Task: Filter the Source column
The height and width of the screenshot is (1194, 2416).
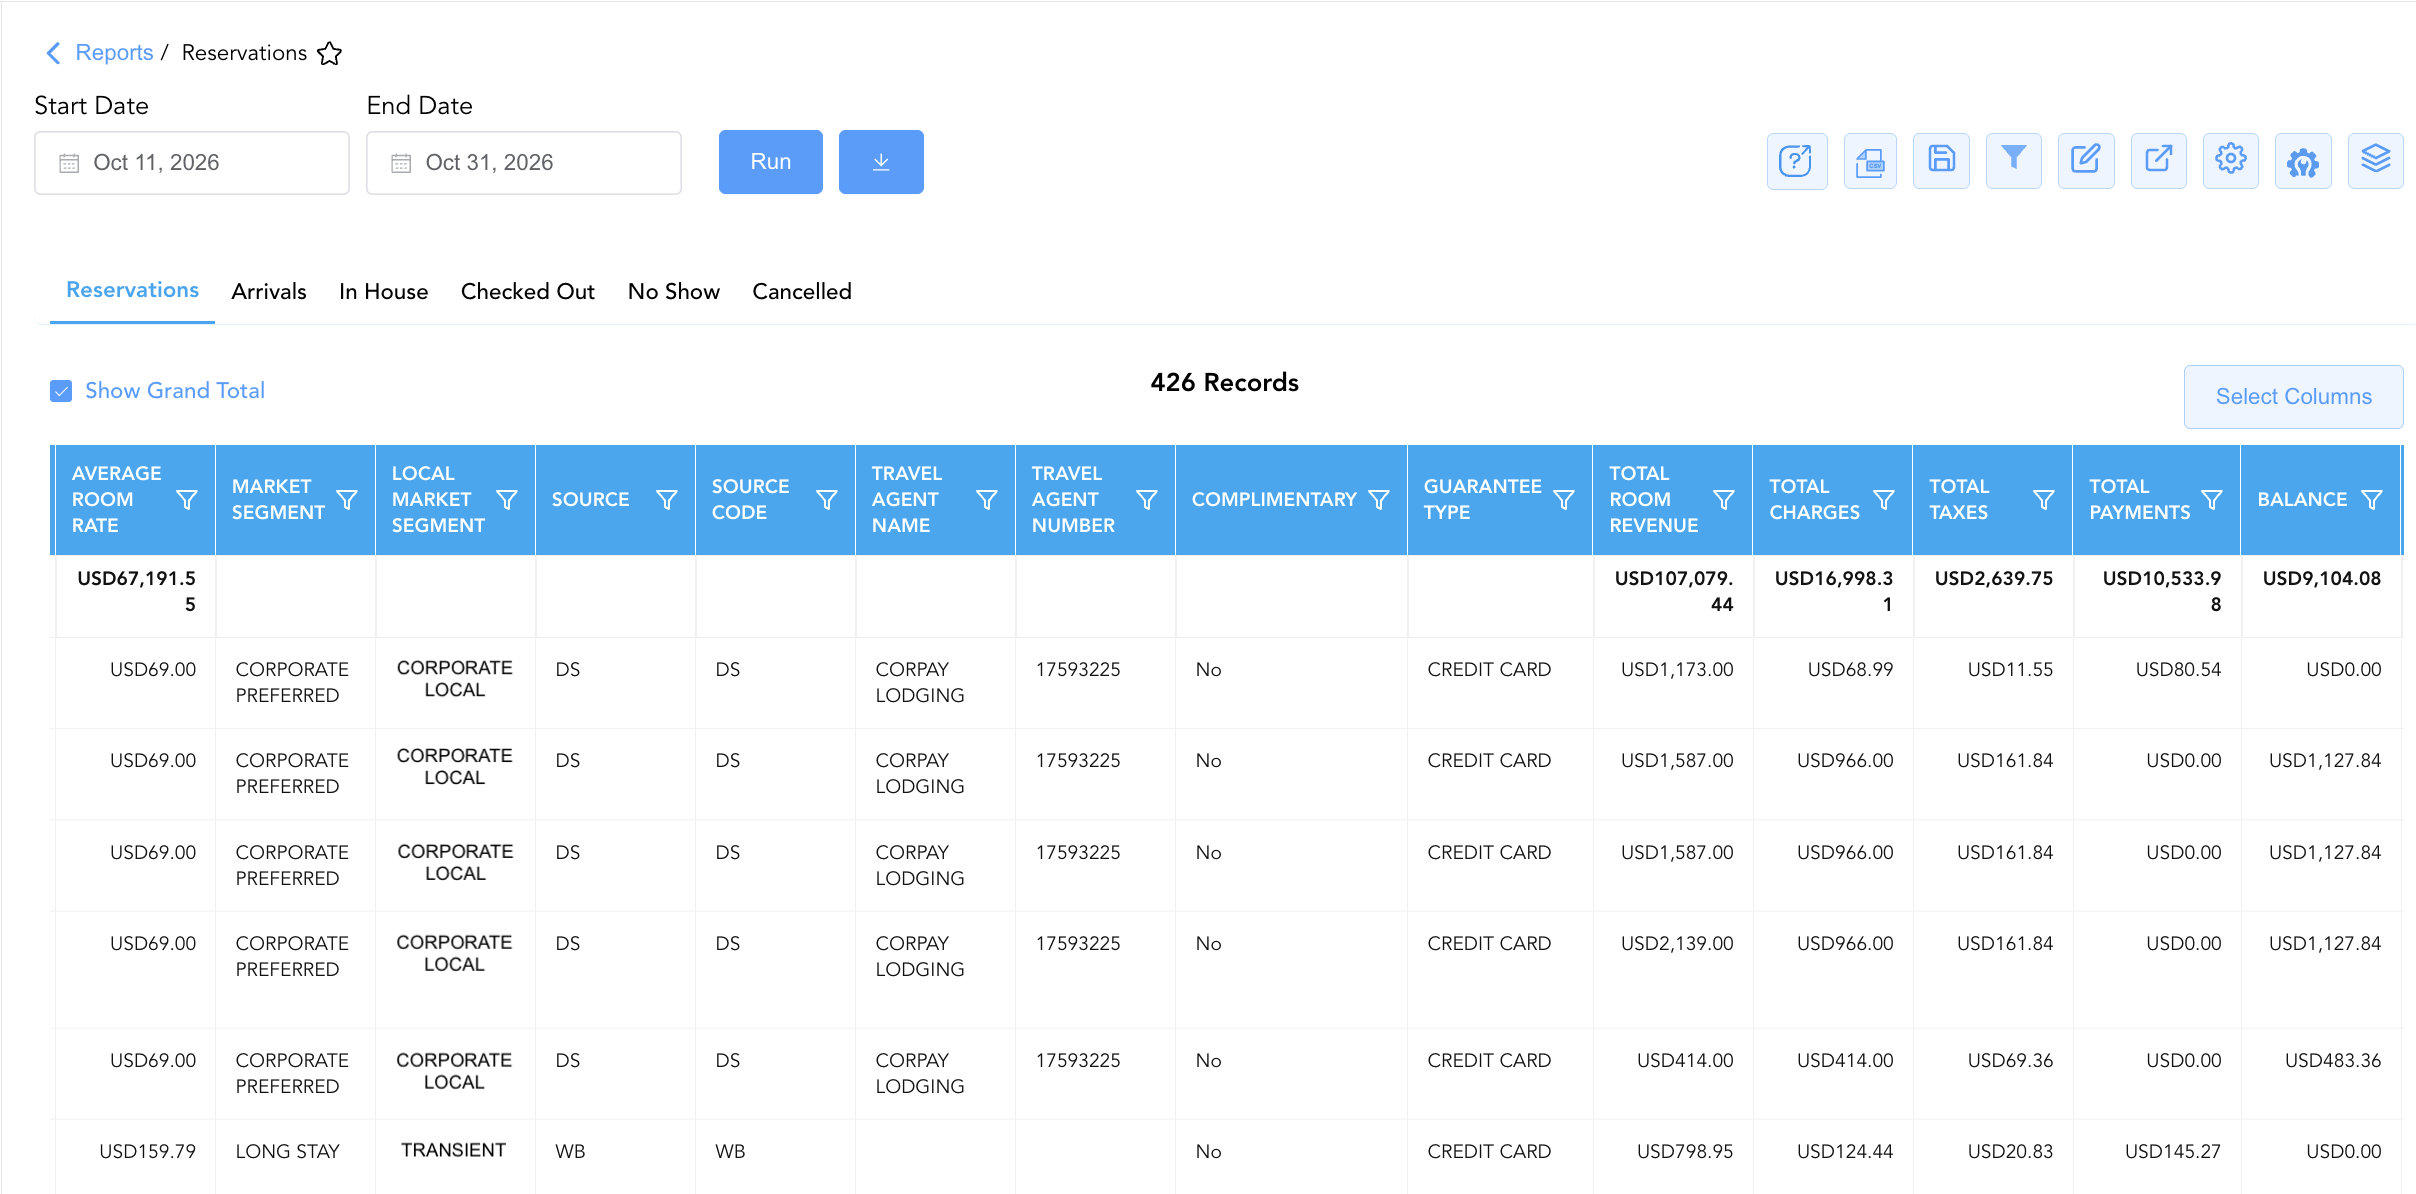Action: pos(667,499)
